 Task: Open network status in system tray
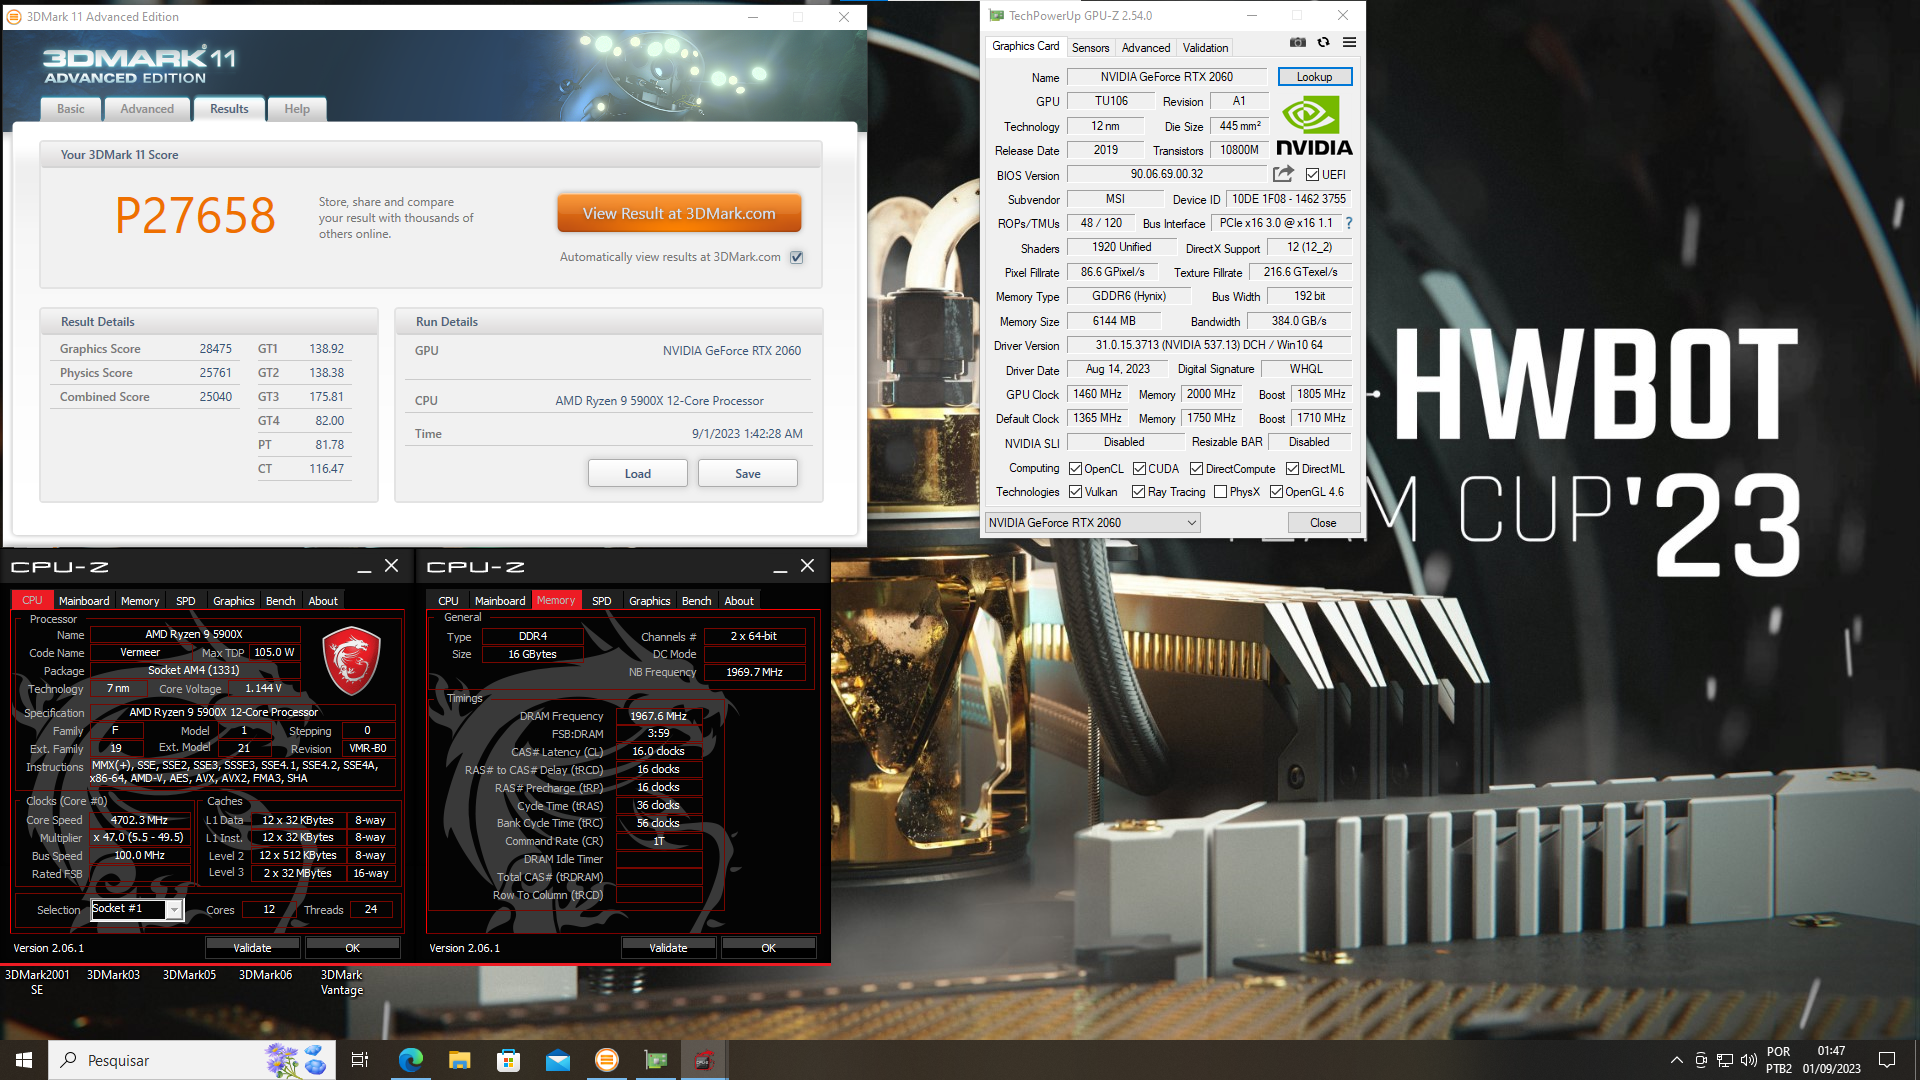1725,1060
